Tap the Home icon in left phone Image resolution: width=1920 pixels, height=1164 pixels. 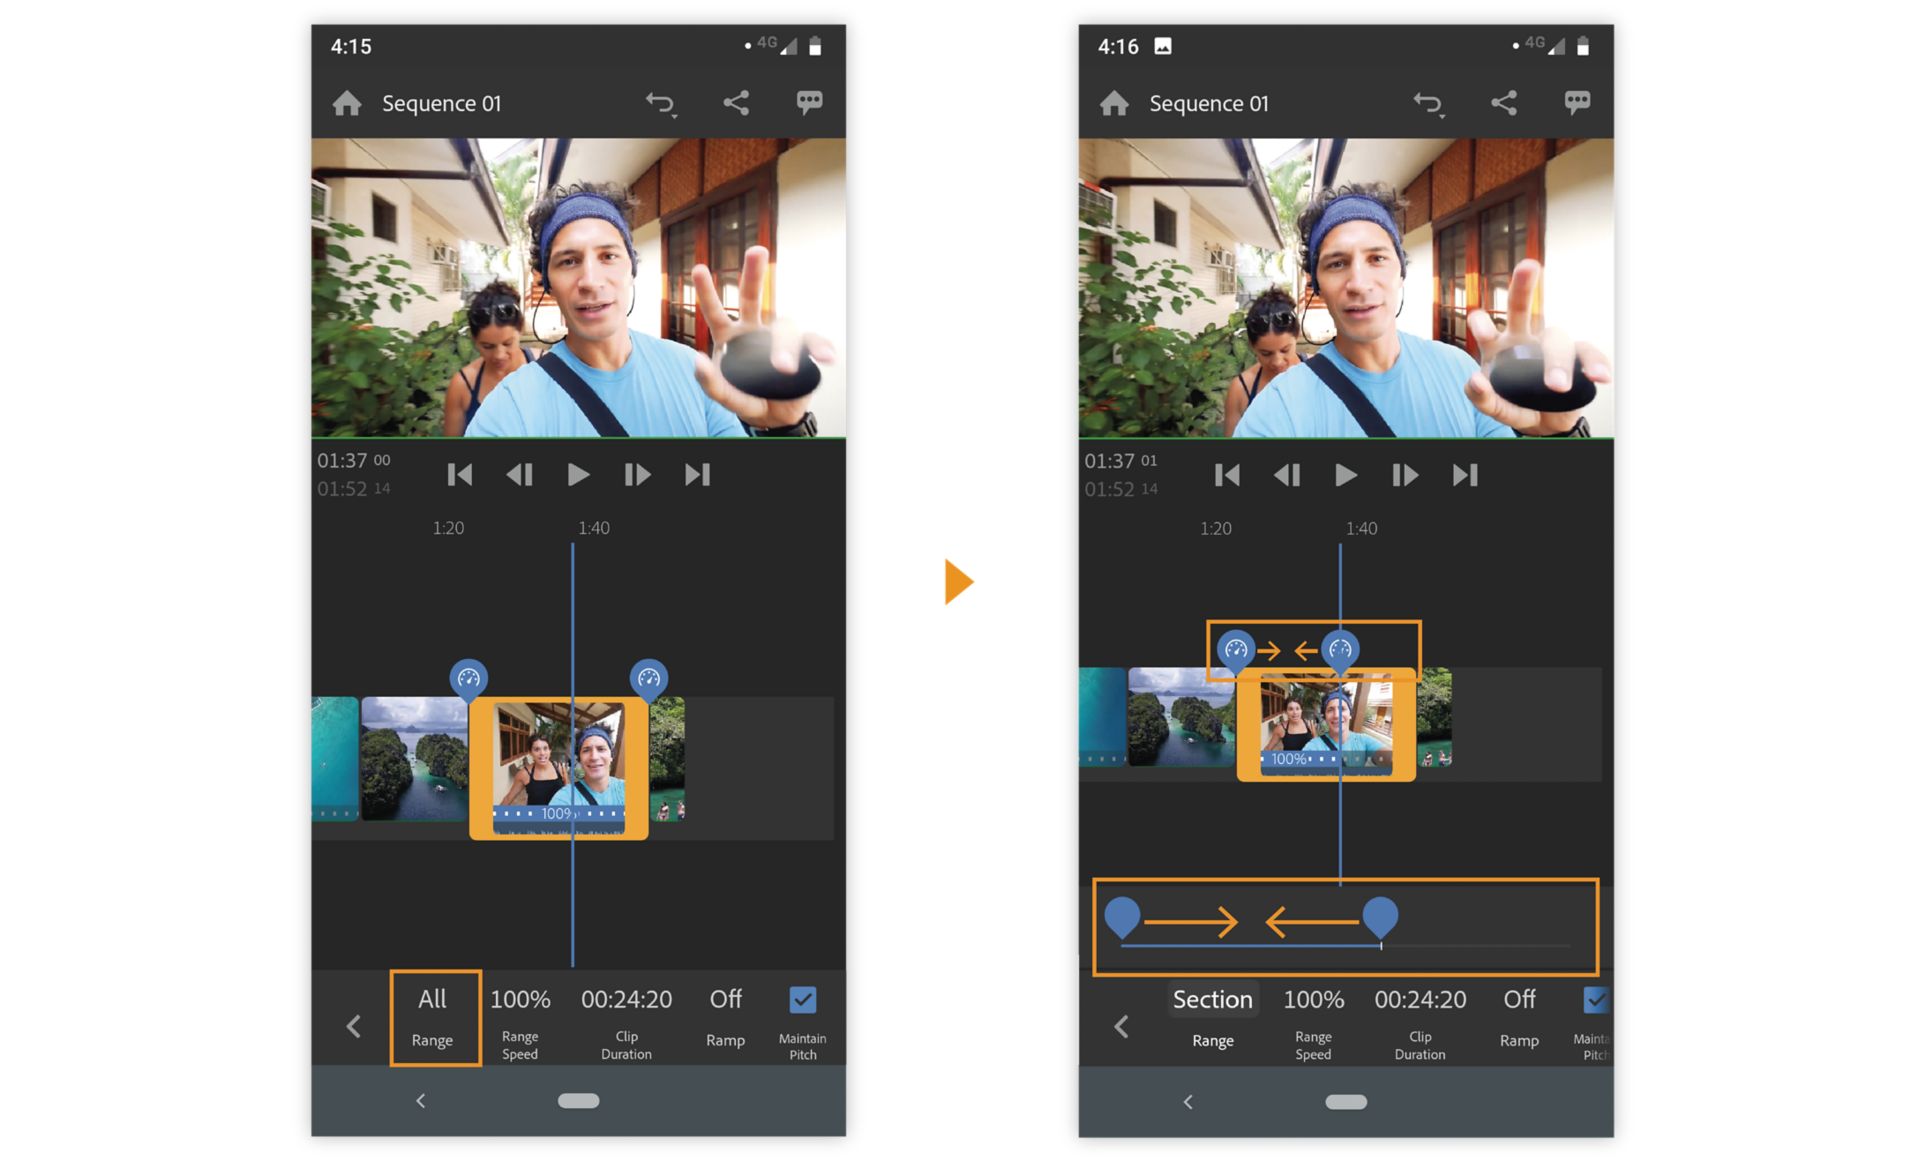point(347,103)
